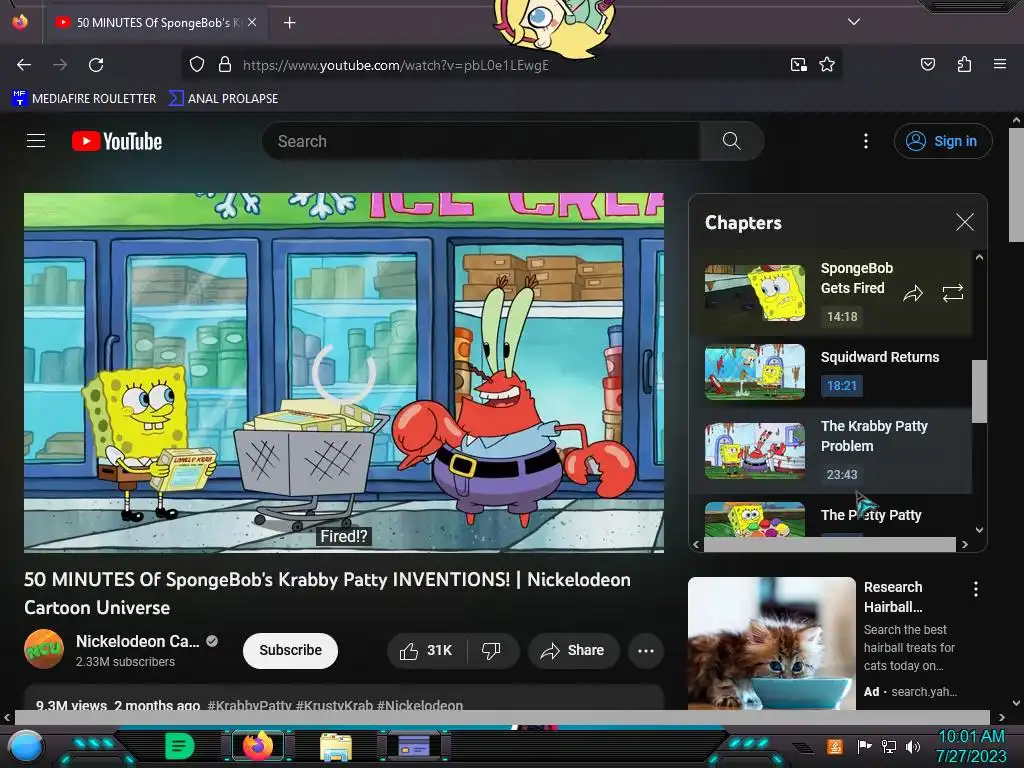This screenshot has height=768, width=1024.
Task: Select the 14:18 chapter timestamp
Action: coord(842,317)
